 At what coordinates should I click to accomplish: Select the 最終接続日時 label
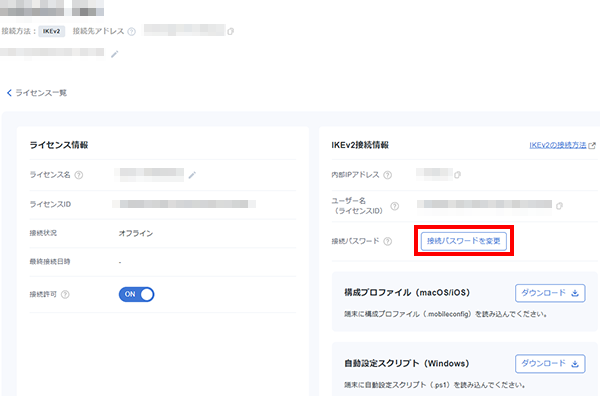50,262
